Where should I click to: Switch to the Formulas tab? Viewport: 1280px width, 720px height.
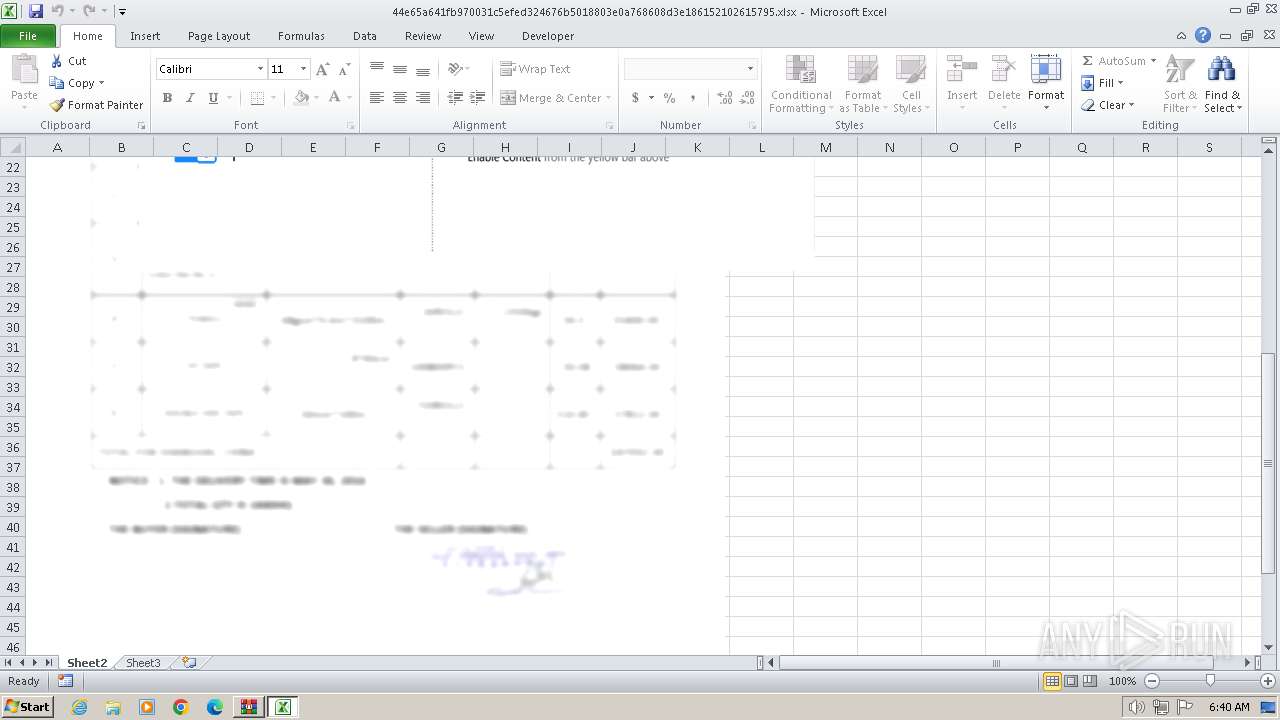[x=301, y=36]
